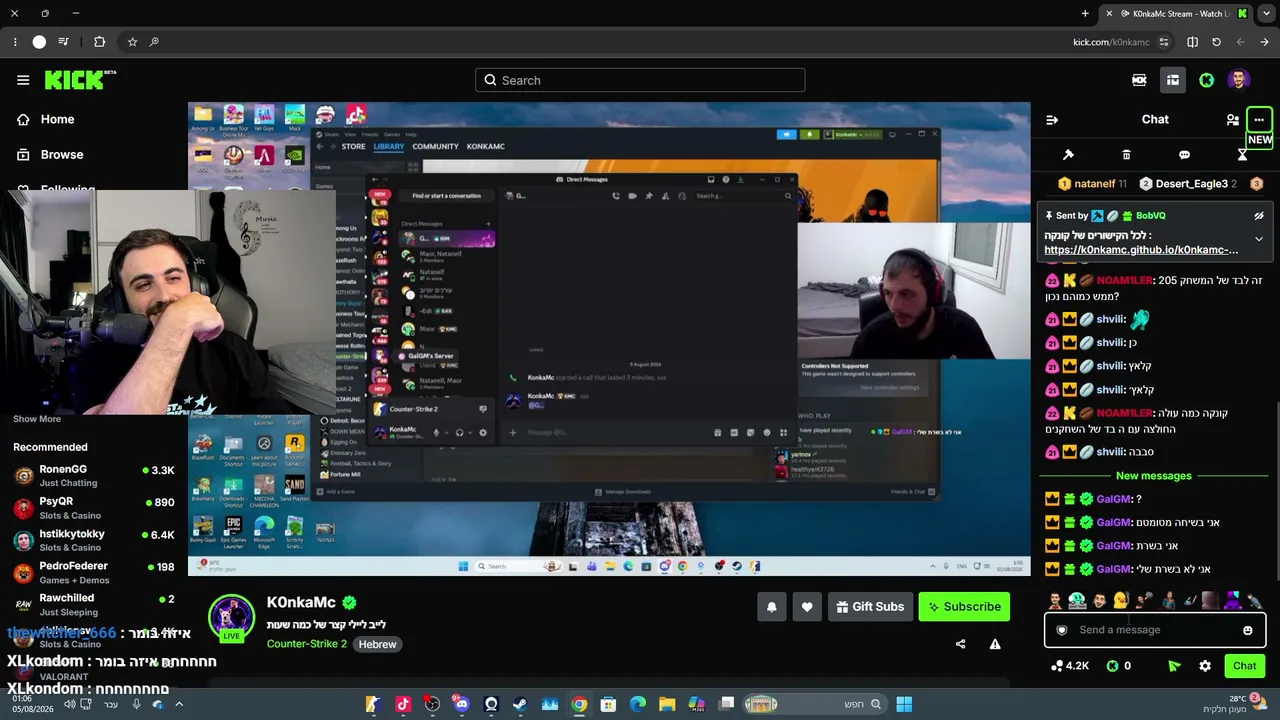Open recommended channel RonenGG
Image resolution: width=1280 pixels, height=720 pixels.
click(x=94, y=475)
